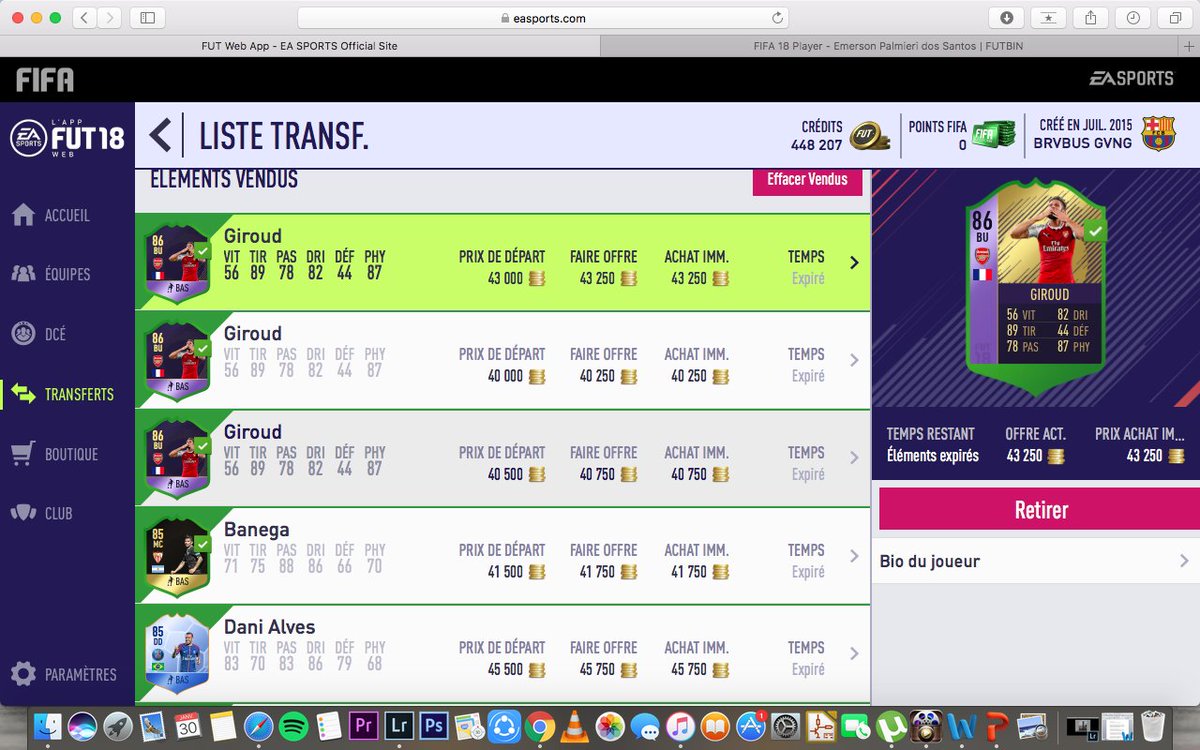This screenshot has height=750, width=1200.
Task: Open Club in the sidebar
Action: click(x=42, y=513)
